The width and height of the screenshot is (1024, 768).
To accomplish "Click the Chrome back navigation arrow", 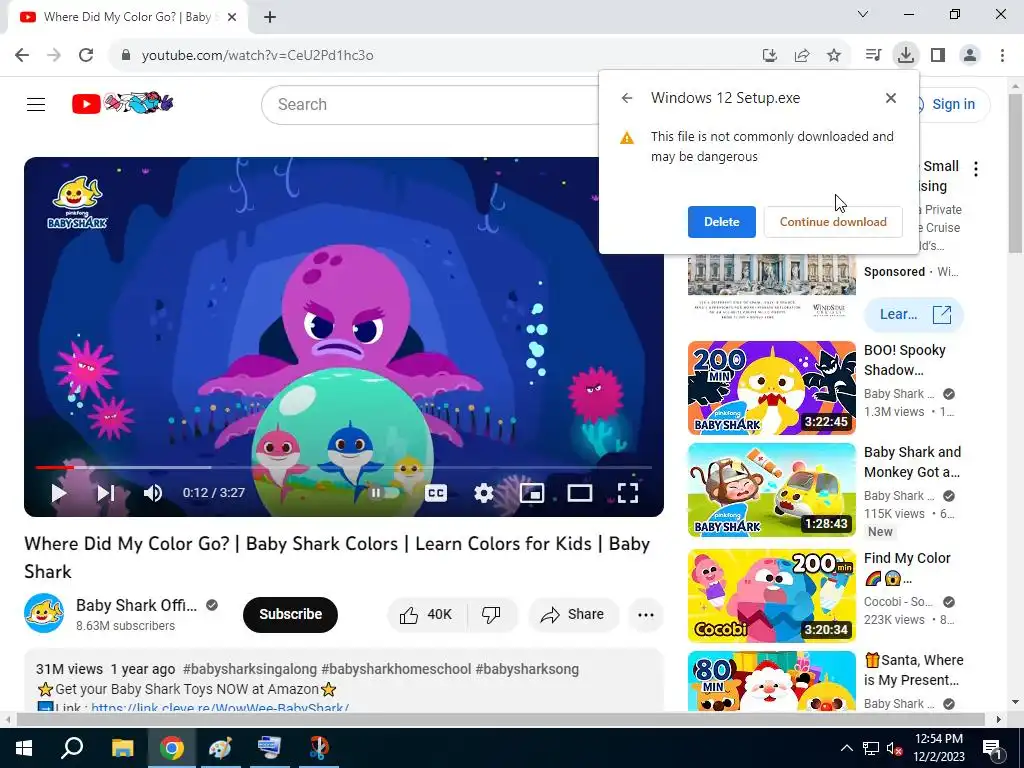I will [x=22, y=55].
